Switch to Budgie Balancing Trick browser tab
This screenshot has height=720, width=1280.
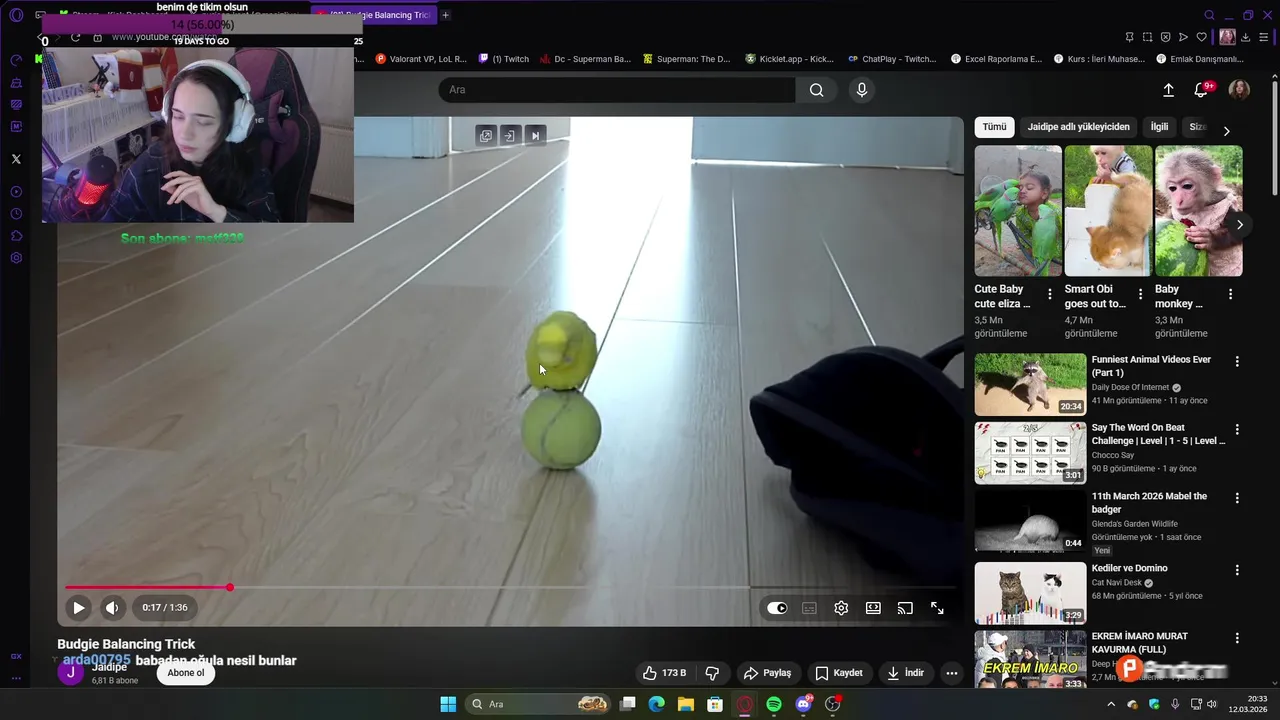coord(375,15)
